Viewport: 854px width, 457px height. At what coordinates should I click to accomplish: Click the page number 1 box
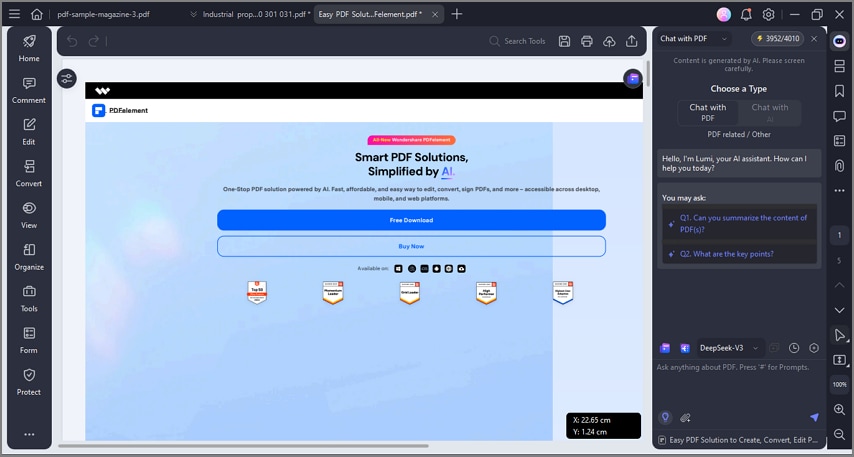pos(839,235)
